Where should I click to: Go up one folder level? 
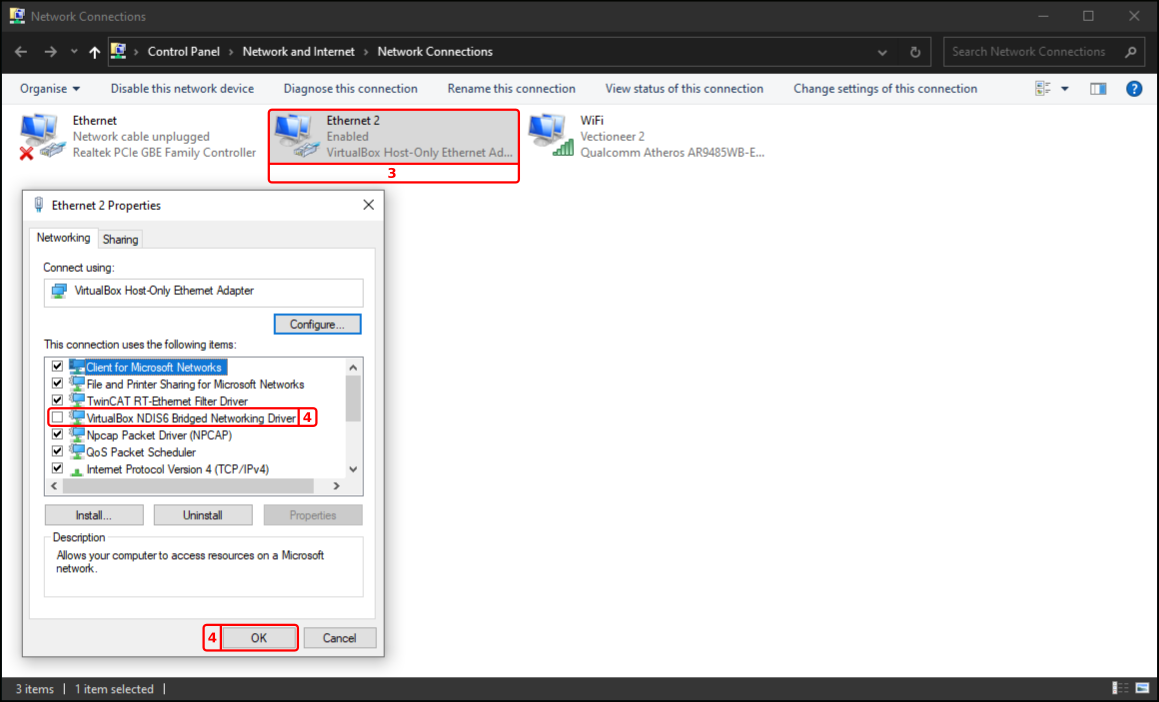point(95,52)
